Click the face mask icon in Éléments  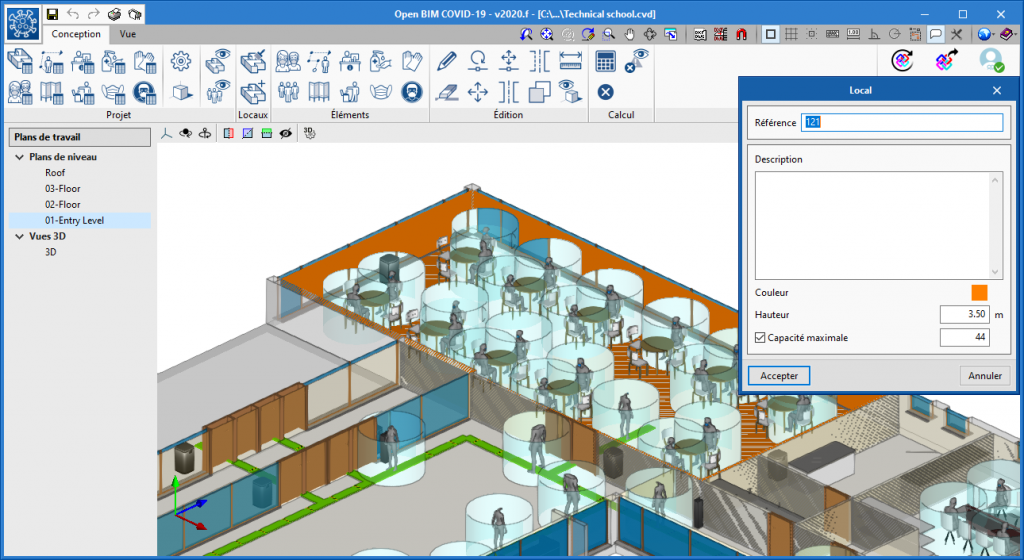(380, 92)
